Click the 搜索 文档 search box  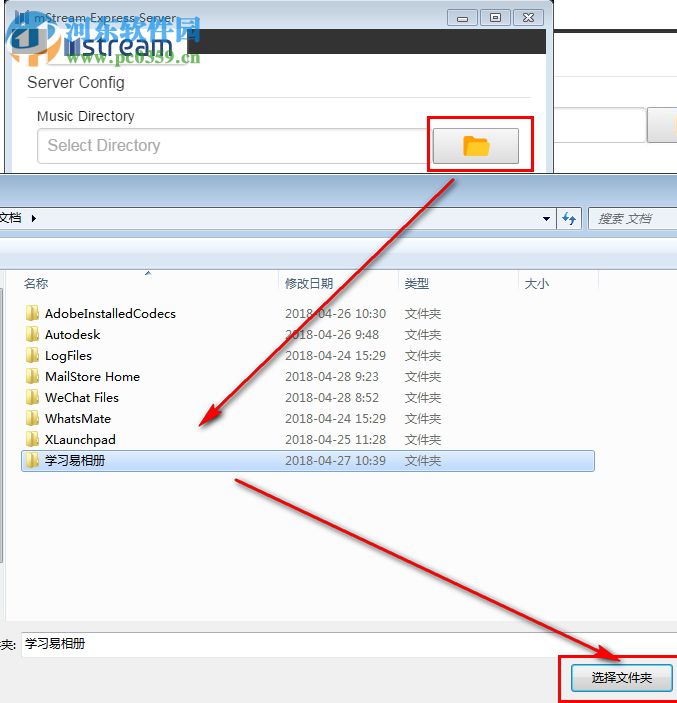point(632,219)
